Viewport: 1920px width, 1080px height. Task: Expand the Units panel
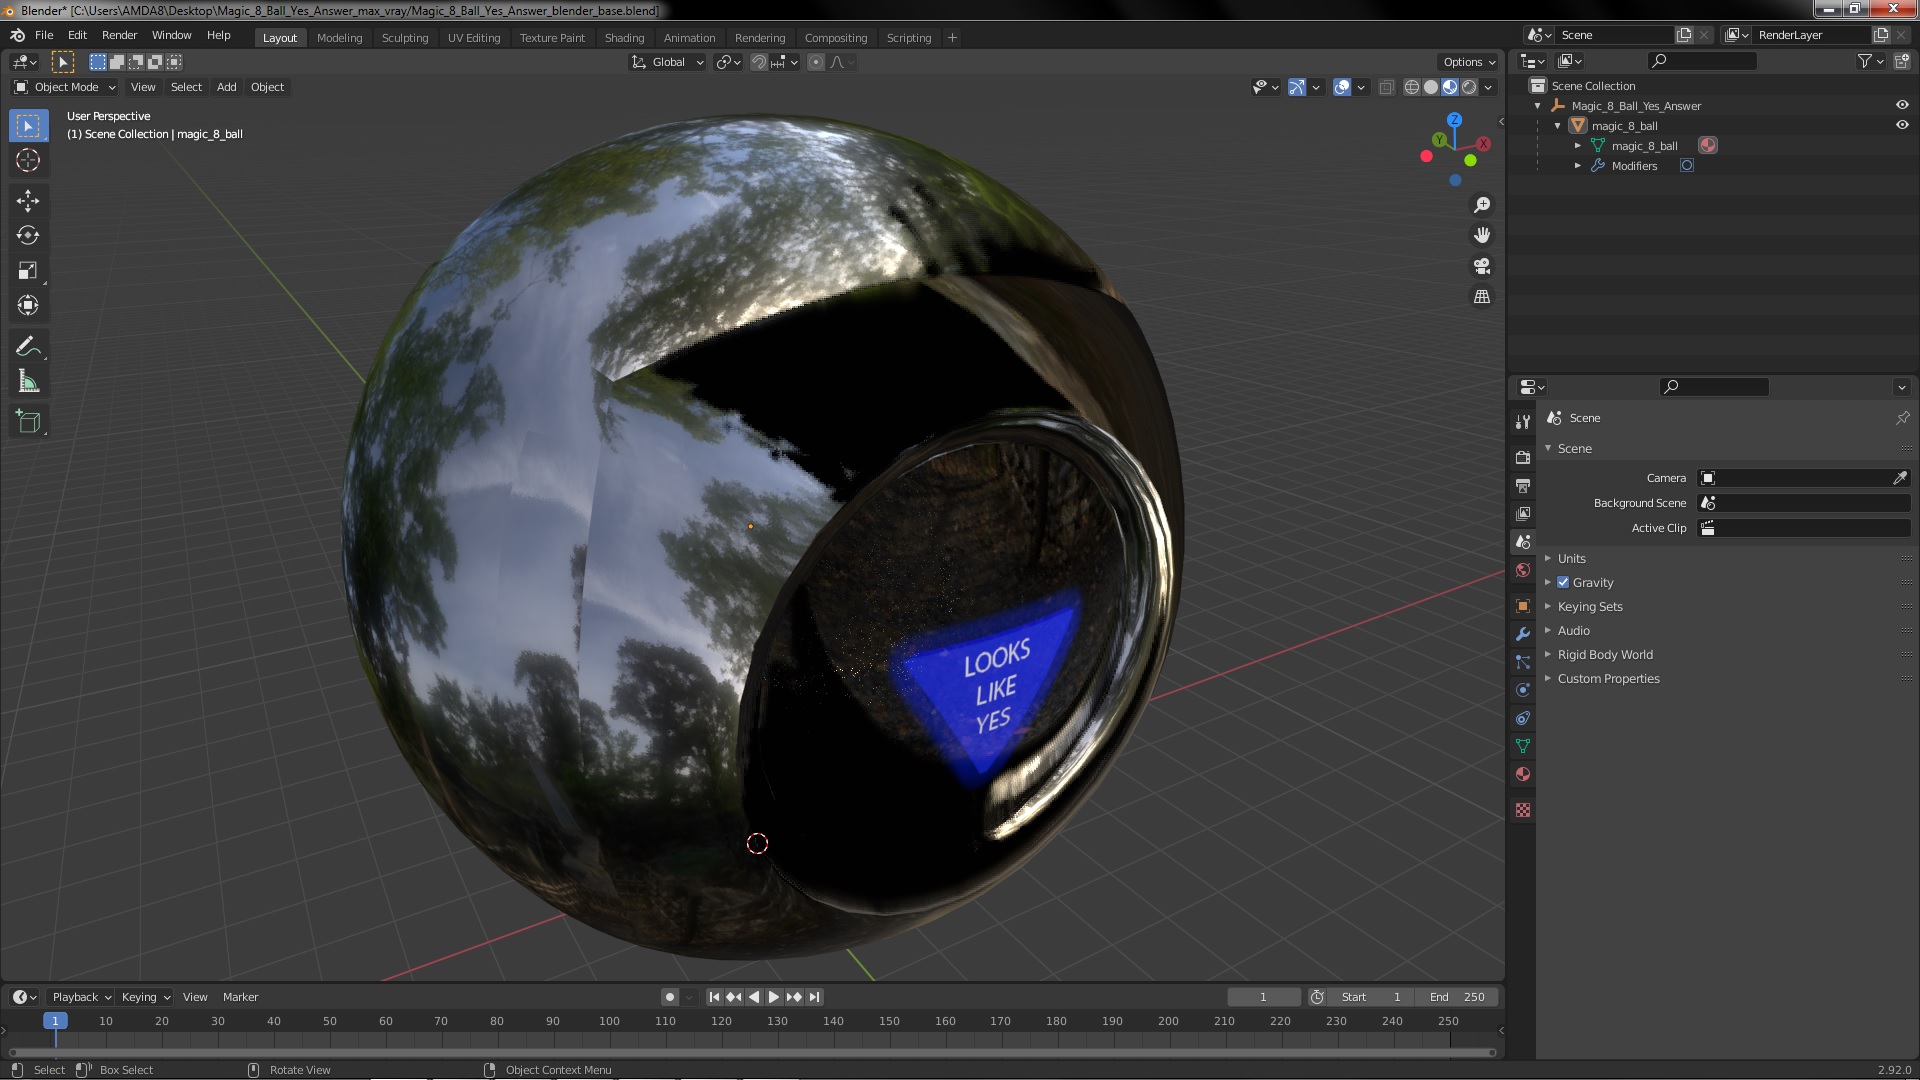point(1571,558)
